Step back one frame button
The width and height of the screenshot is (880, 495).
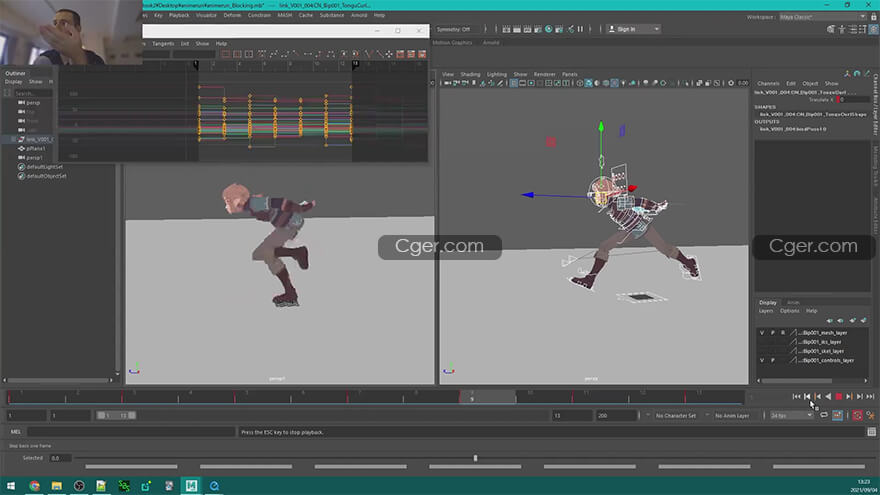click(x=807, y=396)
